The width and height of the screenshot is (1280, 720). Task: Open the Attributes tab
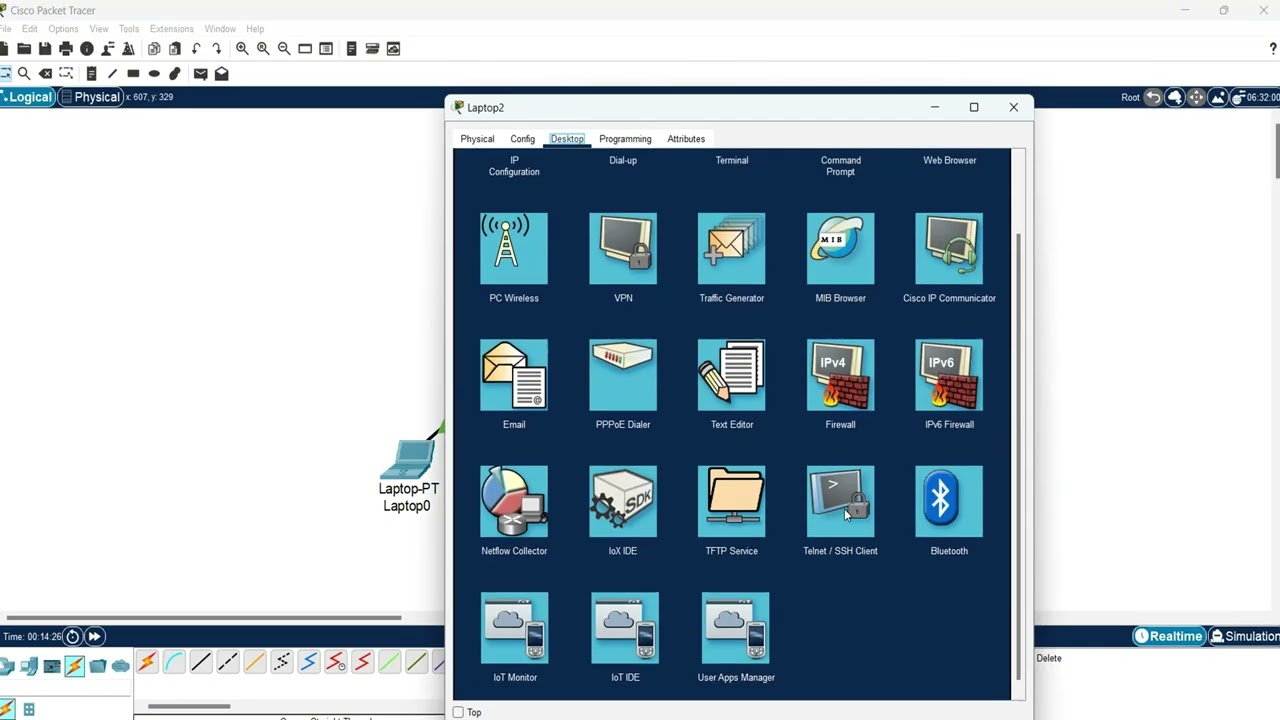pos(686,139)
